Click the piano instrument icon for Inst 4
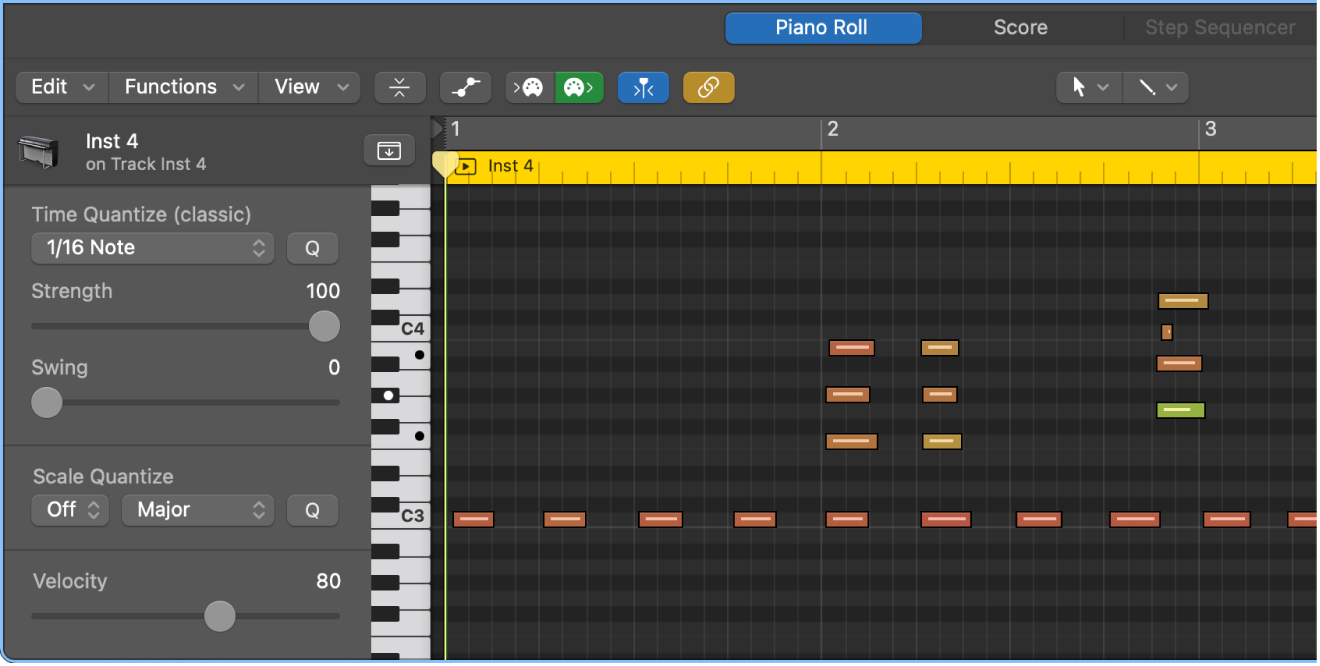 39,151
